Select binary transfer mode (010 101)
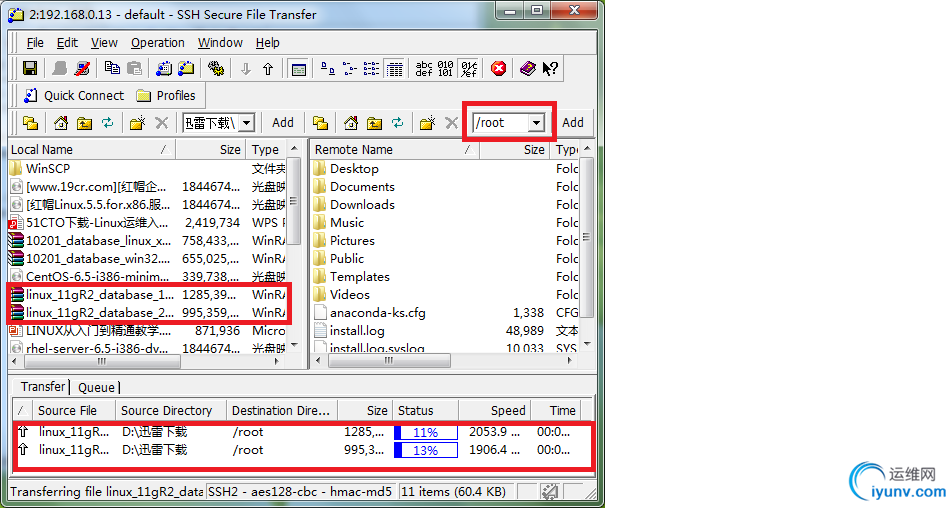The height and width of the screenshot is (508, 952). click(446, 69)
